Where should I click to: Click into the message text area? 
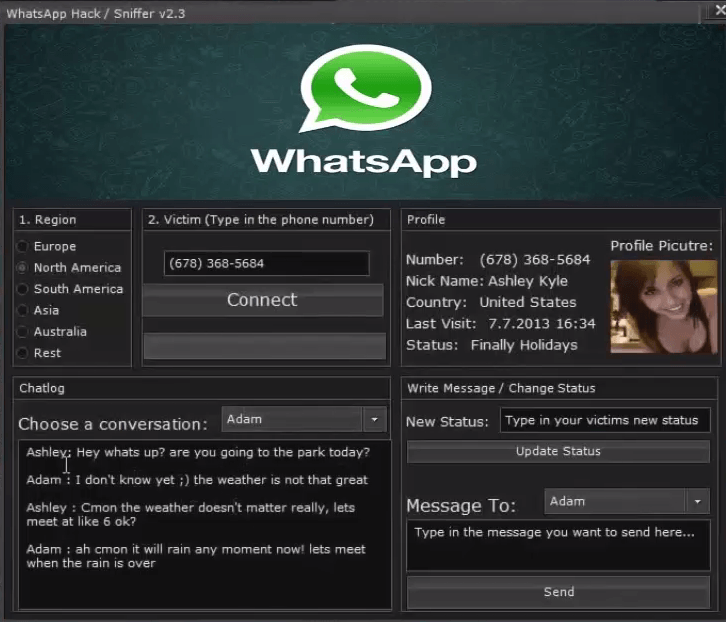[x=558, y=545]
